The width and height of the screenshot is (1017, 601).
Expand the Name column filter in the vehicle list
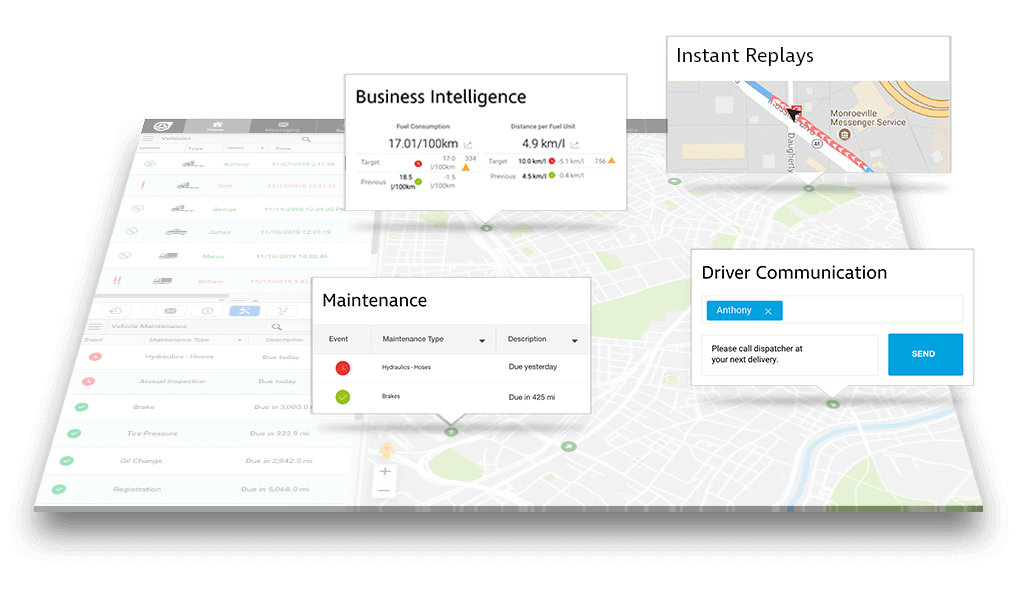[261, 148]
